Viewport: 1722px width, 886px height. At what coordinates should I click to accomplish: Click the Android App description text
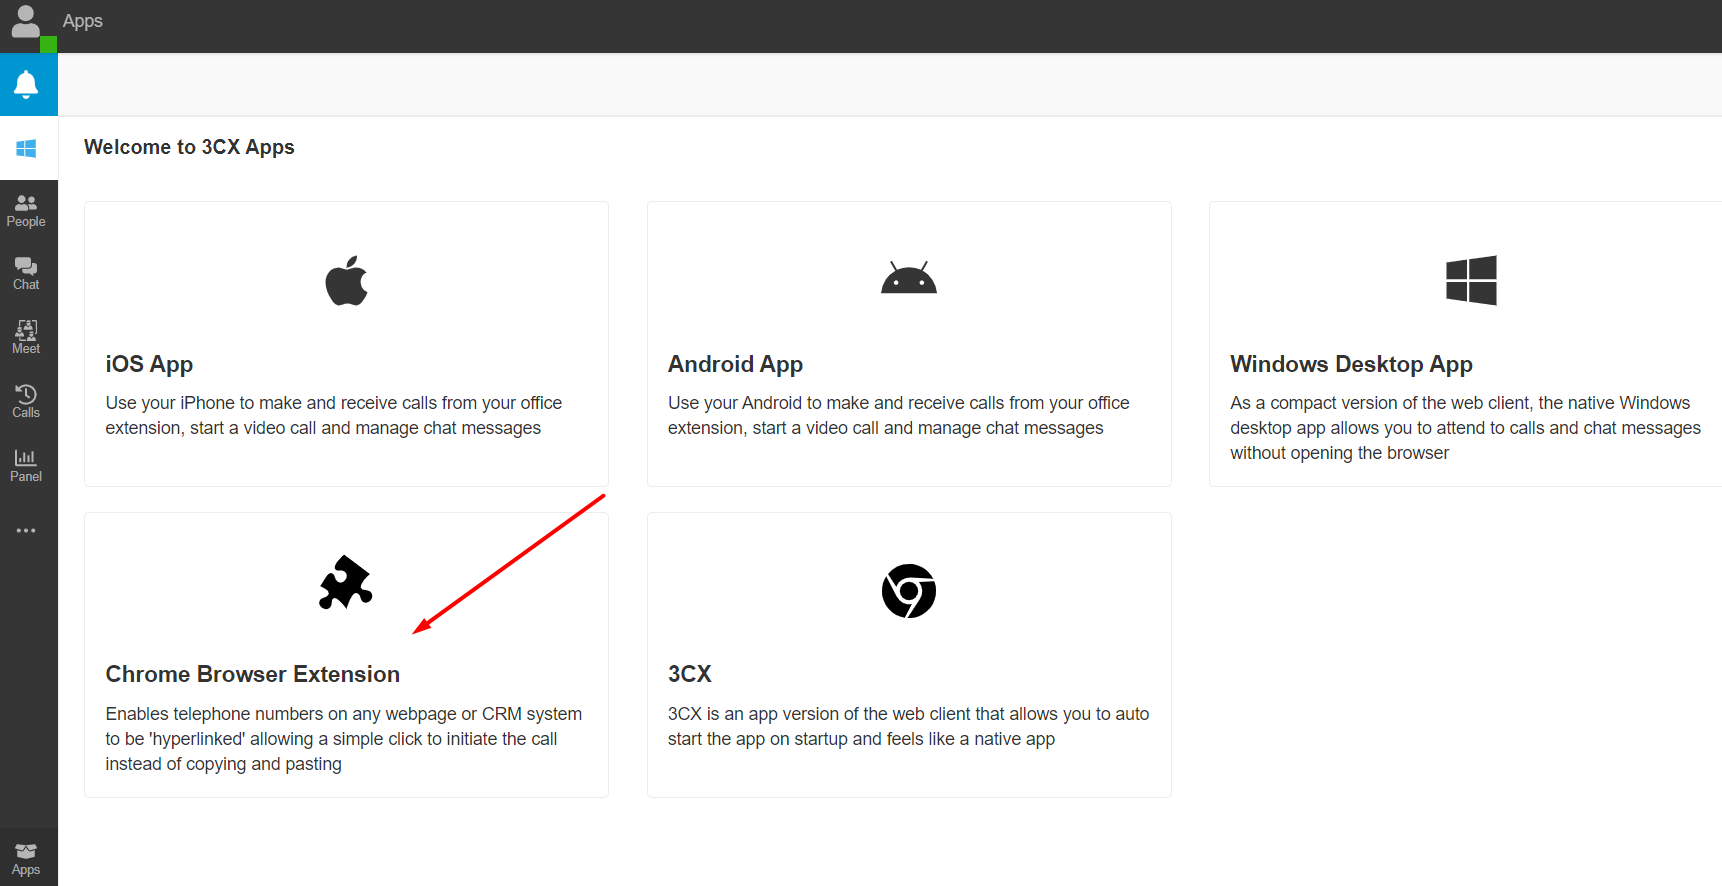898,415
